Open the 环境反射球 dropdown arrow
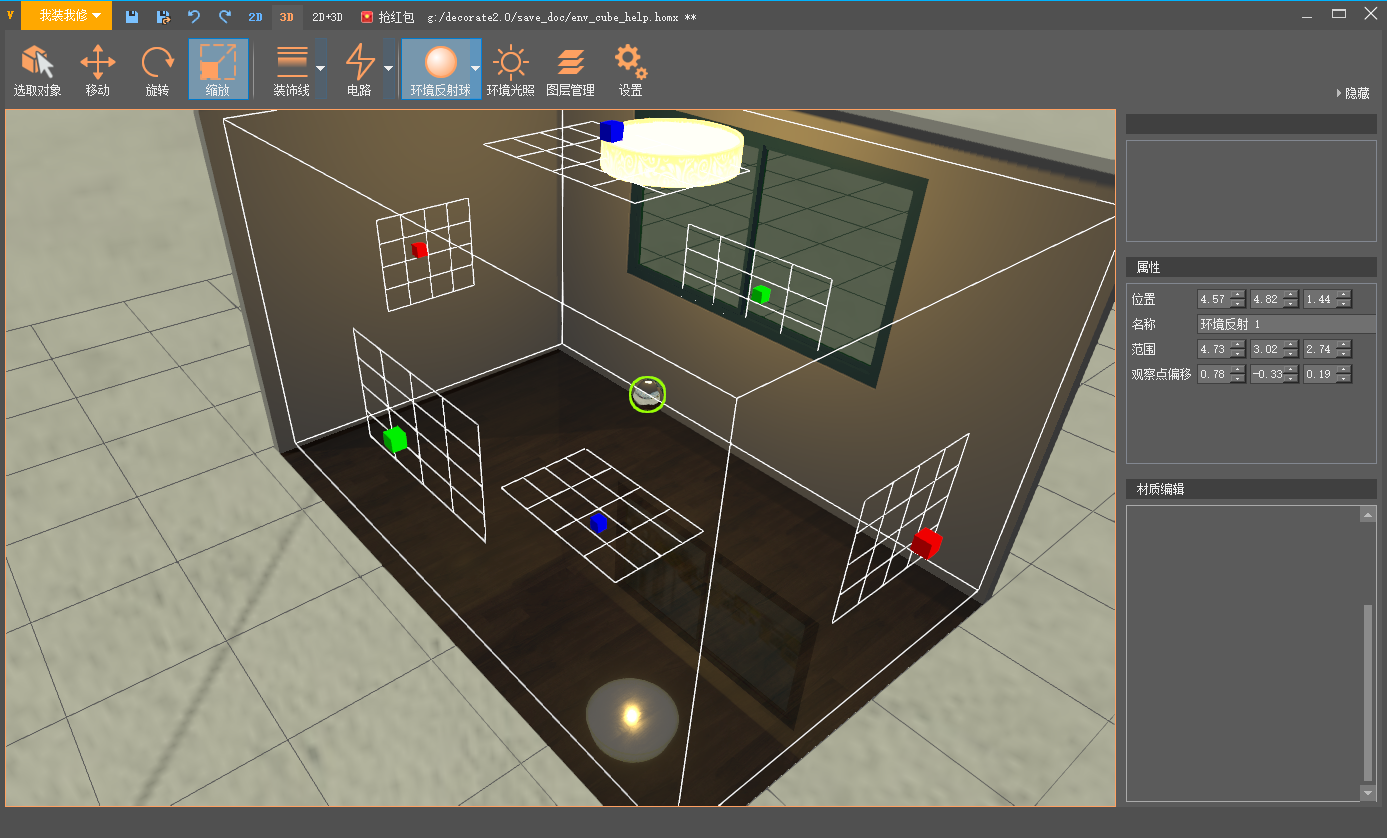Viewport: 1387px width, 838px height. click(x=475, y=69)
